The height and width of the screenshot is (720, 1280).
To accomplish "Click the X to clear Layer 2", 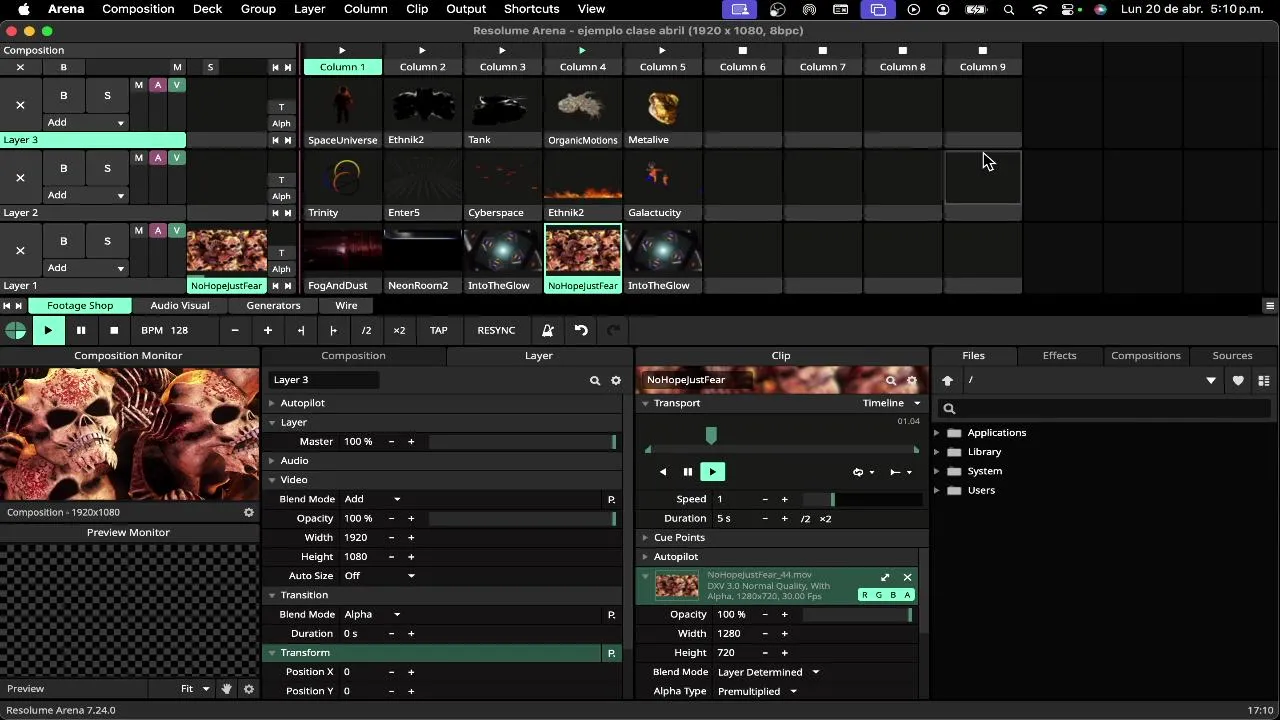I will pos(20,178).
